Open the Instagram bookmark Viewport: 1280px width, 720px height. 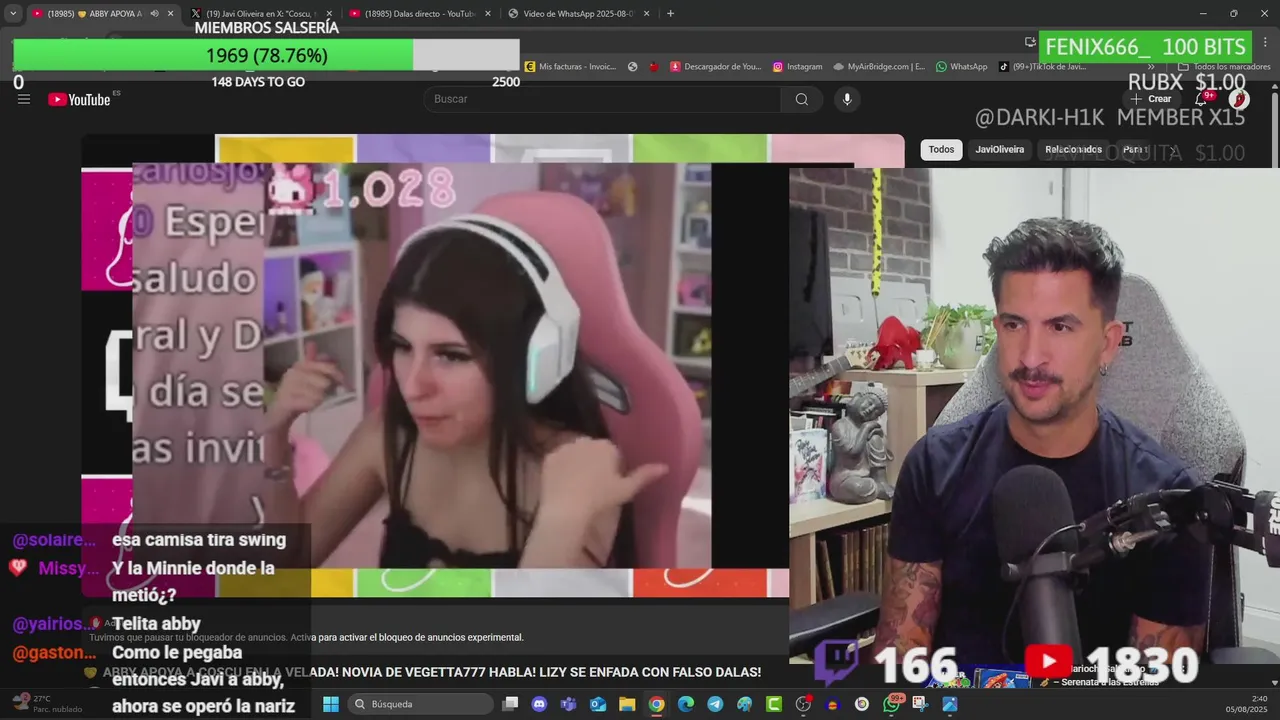point(797,67)
